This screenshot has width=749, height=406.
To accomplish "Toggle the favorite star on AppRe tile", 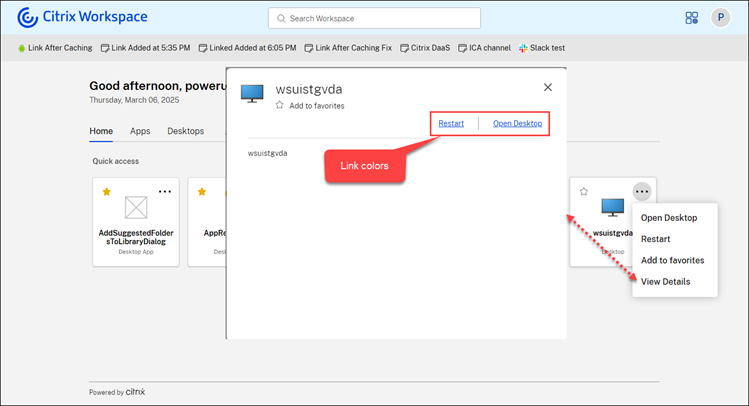I will point(202,192).
